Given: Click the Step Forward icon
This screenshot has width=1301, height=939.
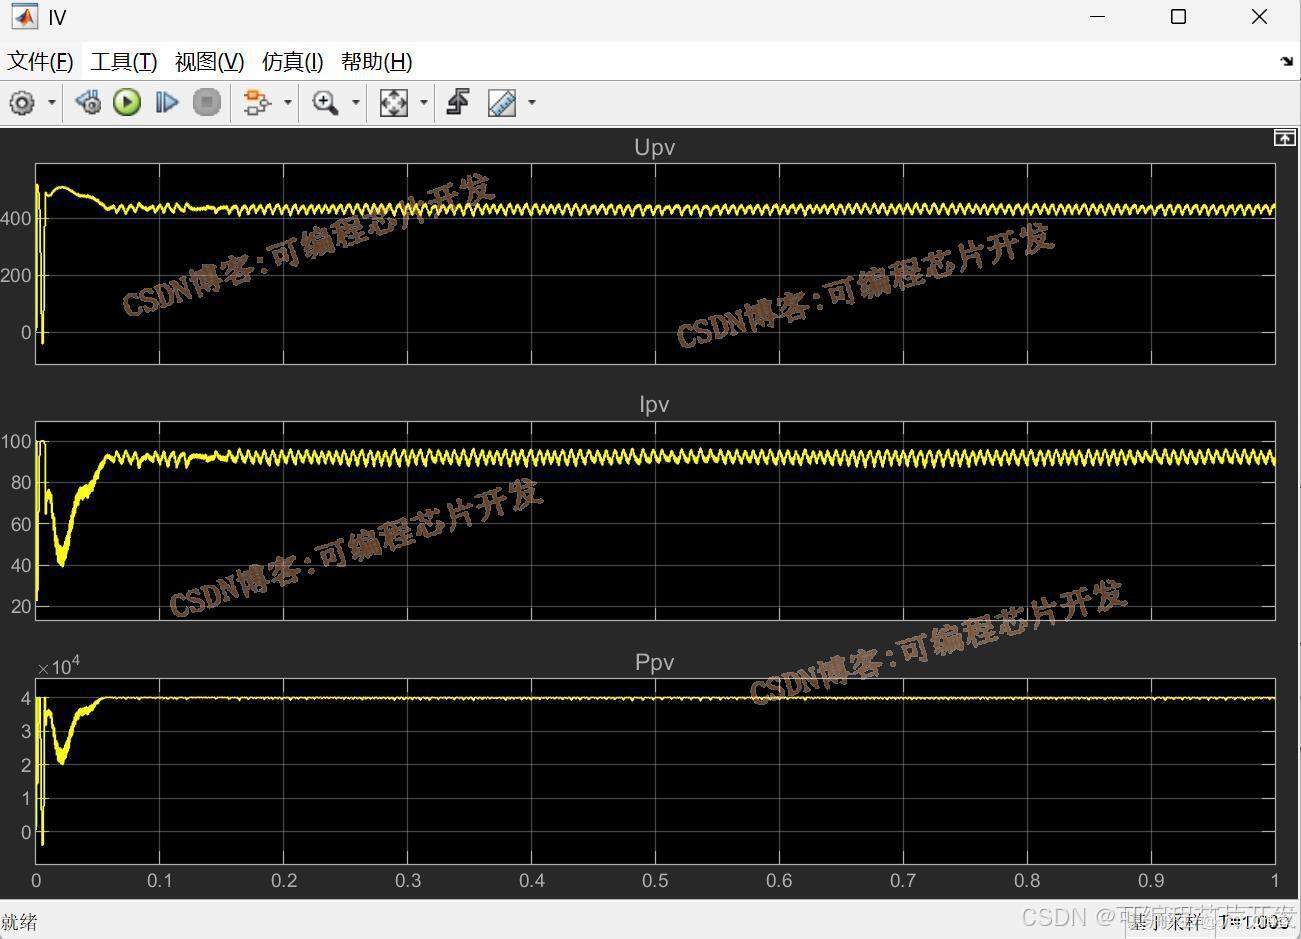Looking at the screenshot, I should tap(167, 102).
